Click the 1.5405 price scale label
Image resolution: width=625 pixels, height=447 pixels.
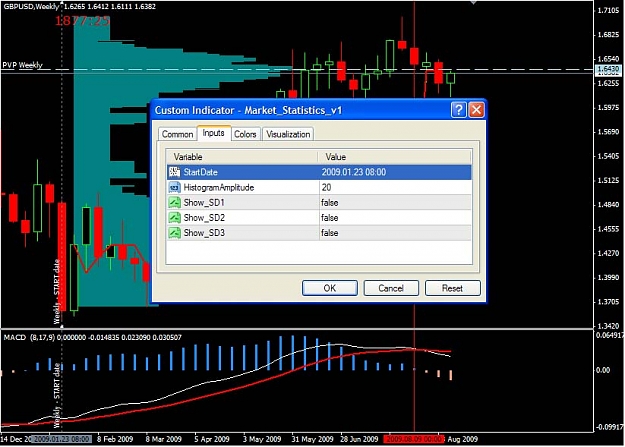point(608,156)
